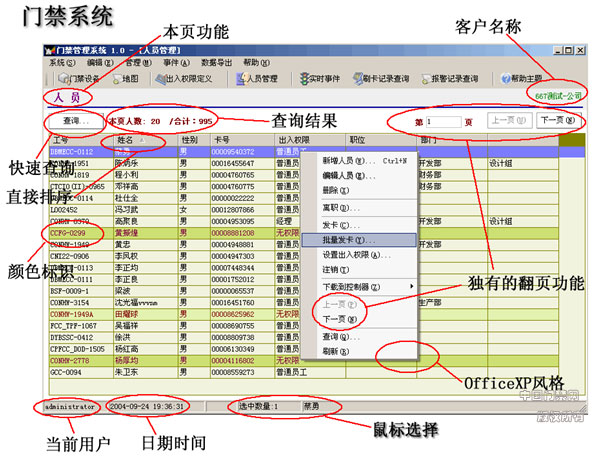Image resolution: width=595 pixels, height=456 pixels.
Task: Open the 实时事件 traffic-light icon
Action: tap(304, 79)
